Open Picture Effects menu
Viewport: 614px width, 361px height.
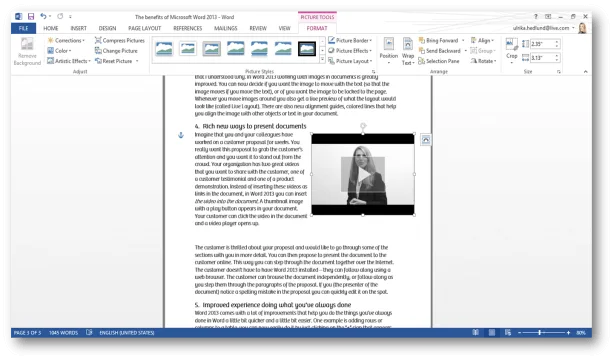(x=350, y=51)
